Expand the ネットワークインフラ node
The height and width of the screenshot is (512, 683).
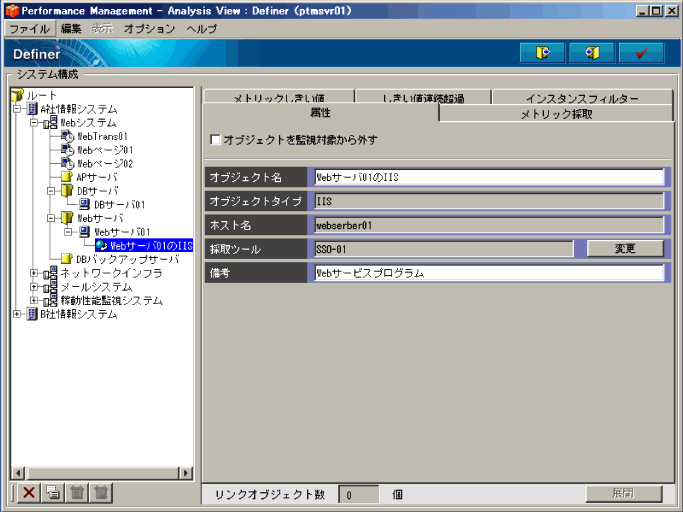coord(34,273)
